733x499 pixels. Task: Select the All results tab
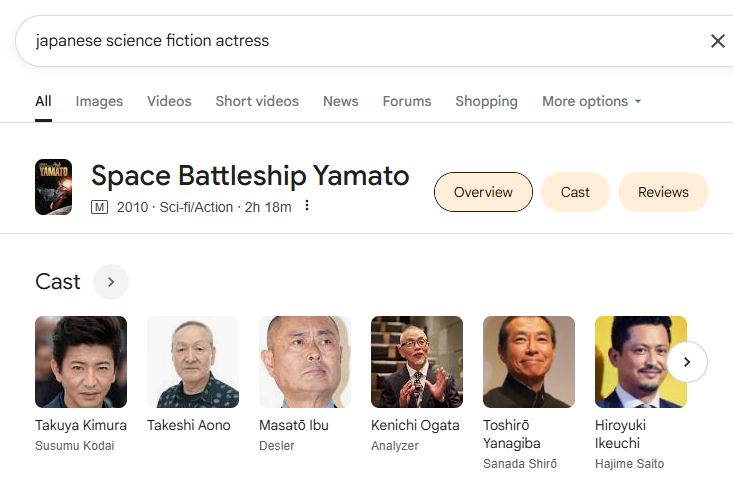point(43,101)
